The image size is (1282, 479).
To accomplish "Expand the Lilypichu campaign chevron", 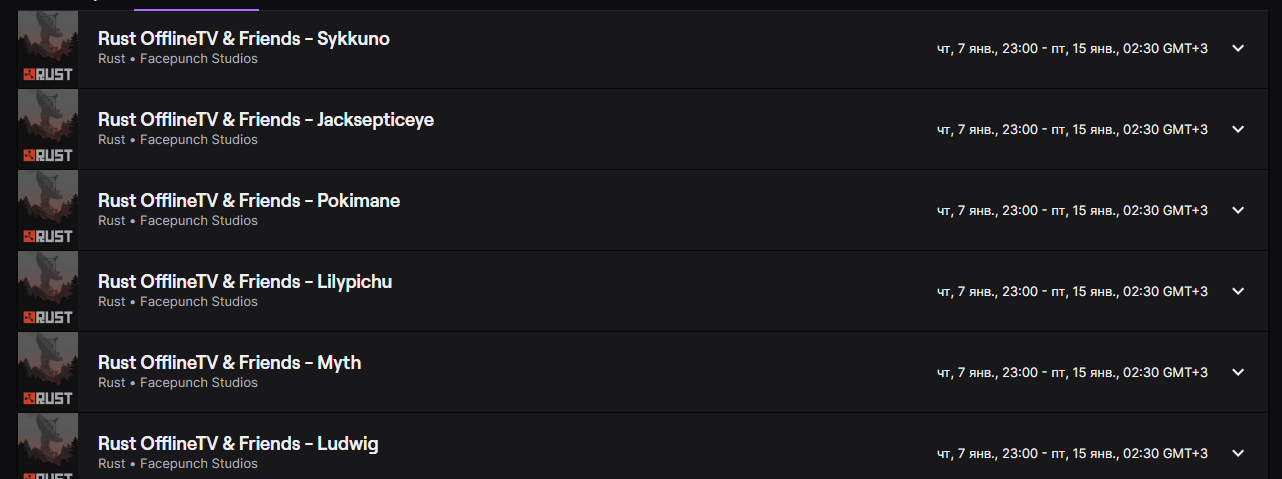I will pos(1238,291).
